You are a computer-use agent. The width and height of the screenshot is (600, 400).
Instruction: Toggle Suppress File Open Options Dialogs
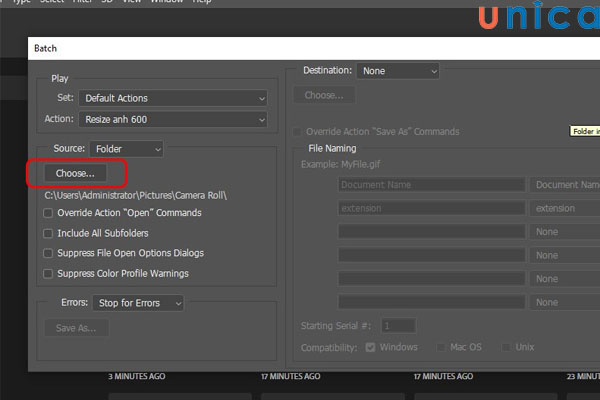[49, 253]
